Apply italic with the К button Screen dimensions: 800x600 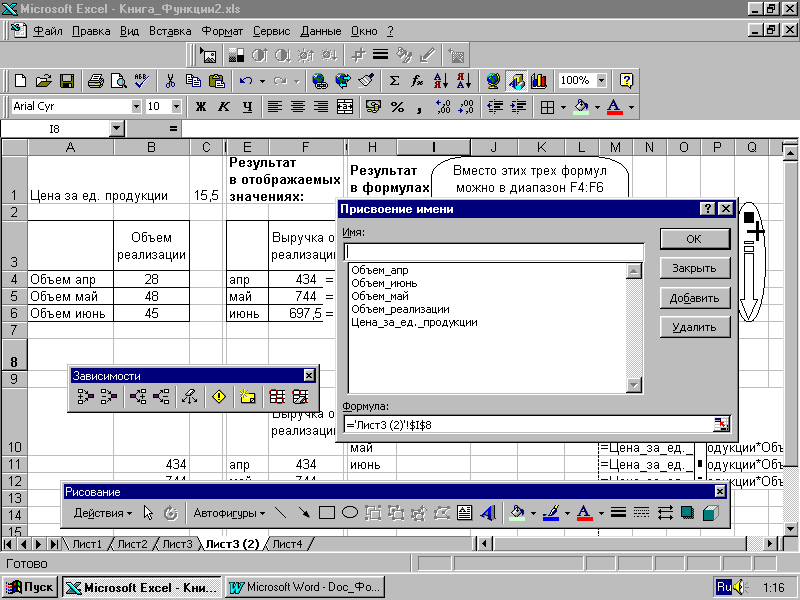pos(224,107)
